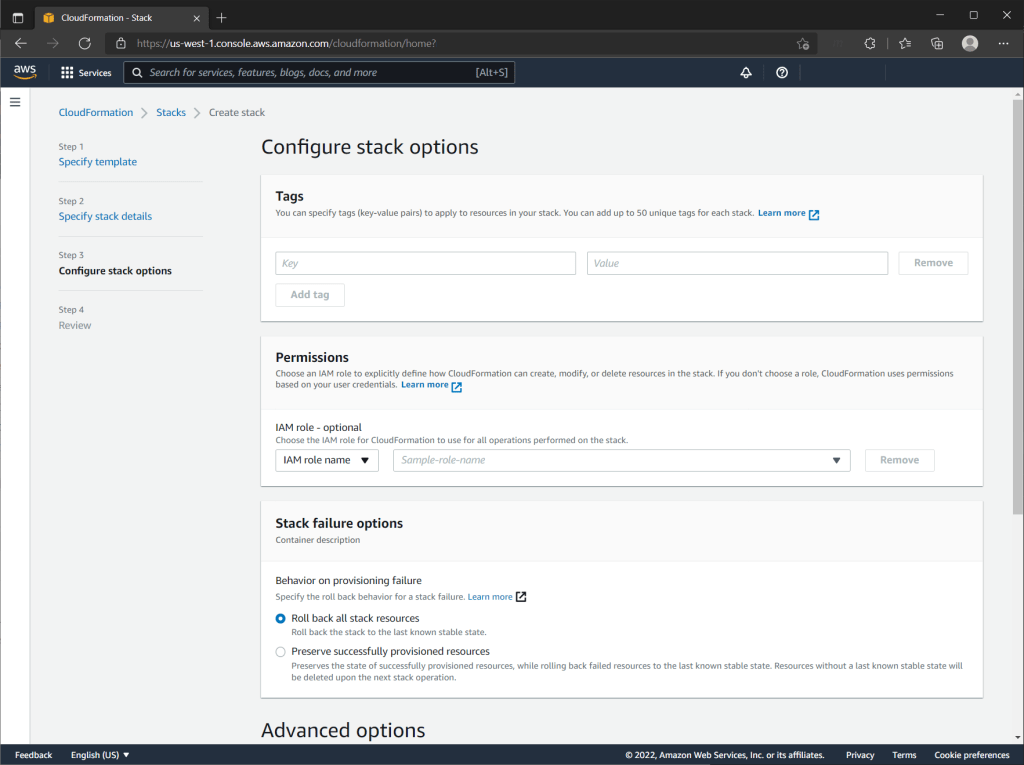Open Learn more link in Tags section
Screen dimensions: 1024x765
pos(787,213)
